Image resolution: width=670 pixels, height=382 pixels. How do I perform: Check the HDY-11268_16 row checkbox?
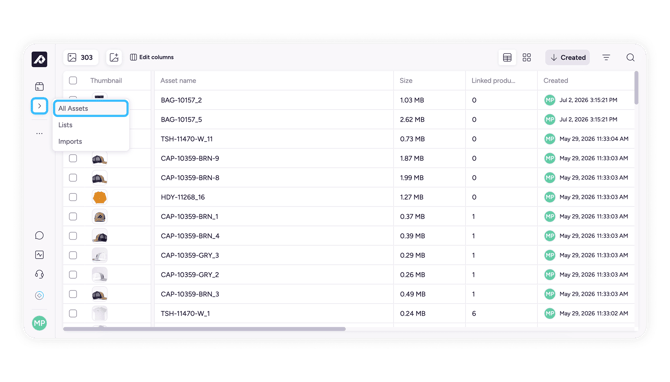click(73, 197)
